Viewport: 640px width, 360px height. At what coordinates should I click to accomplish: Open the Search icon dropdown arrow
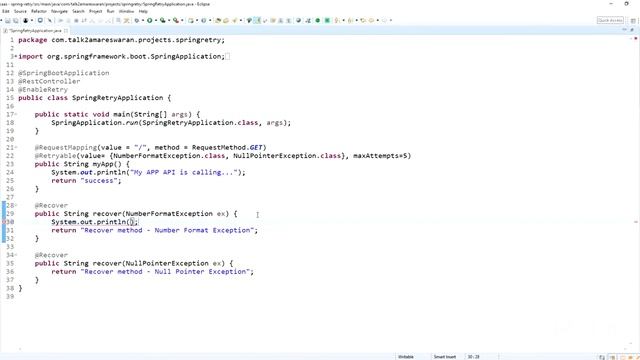tap(241, 20)
